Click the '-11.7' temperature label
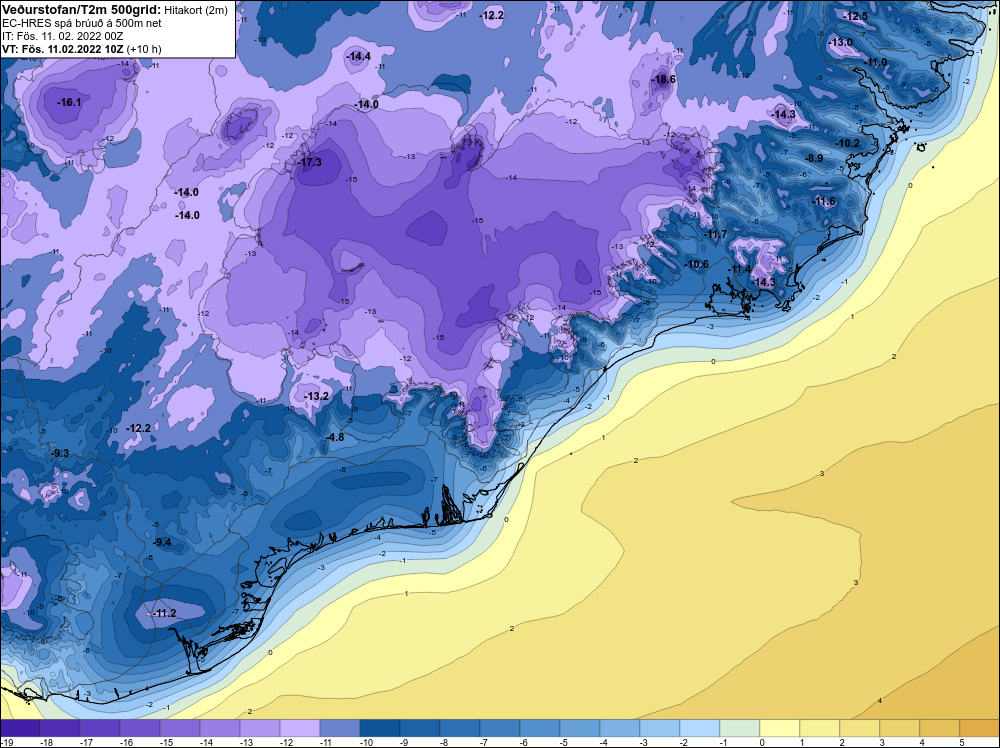 click(x=715, y=235)
